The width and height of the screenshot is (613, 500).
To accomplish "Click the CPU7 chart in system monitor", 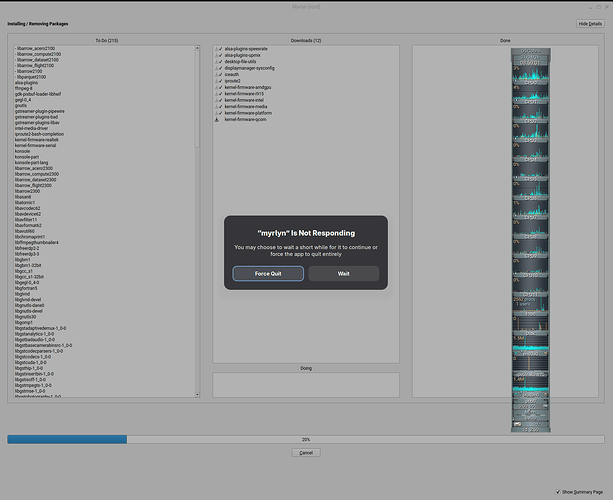I will click(531, 210).
